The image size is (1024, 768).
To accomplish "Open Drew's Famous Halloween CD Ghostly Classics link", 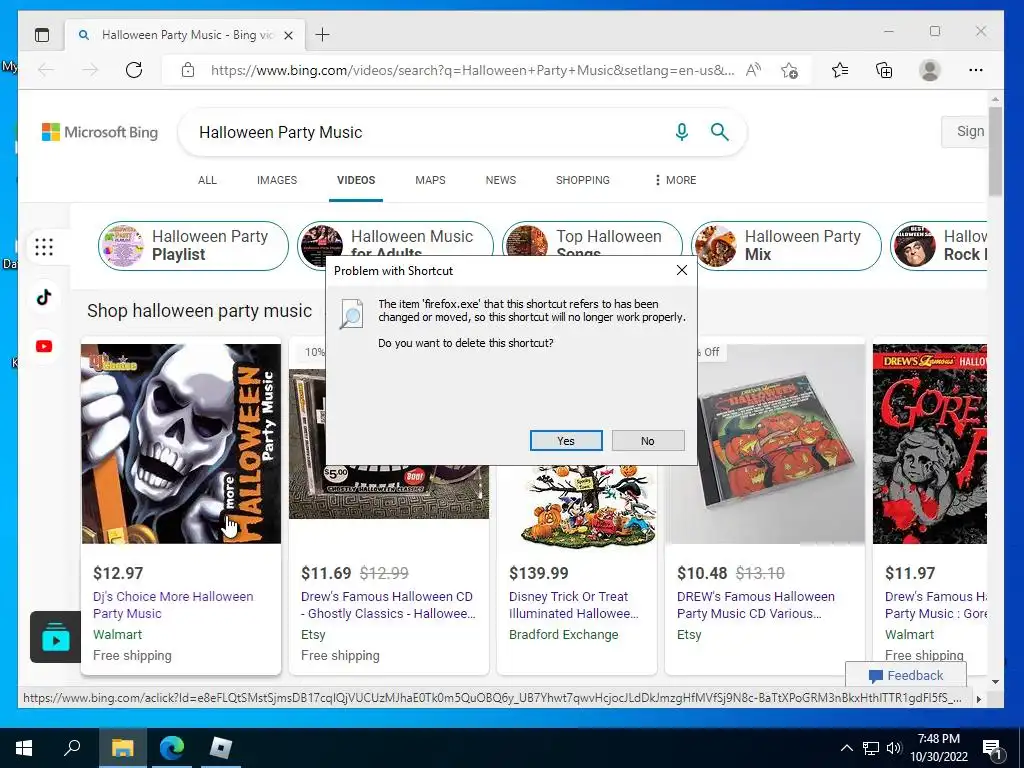I will [x=388, y=605].
